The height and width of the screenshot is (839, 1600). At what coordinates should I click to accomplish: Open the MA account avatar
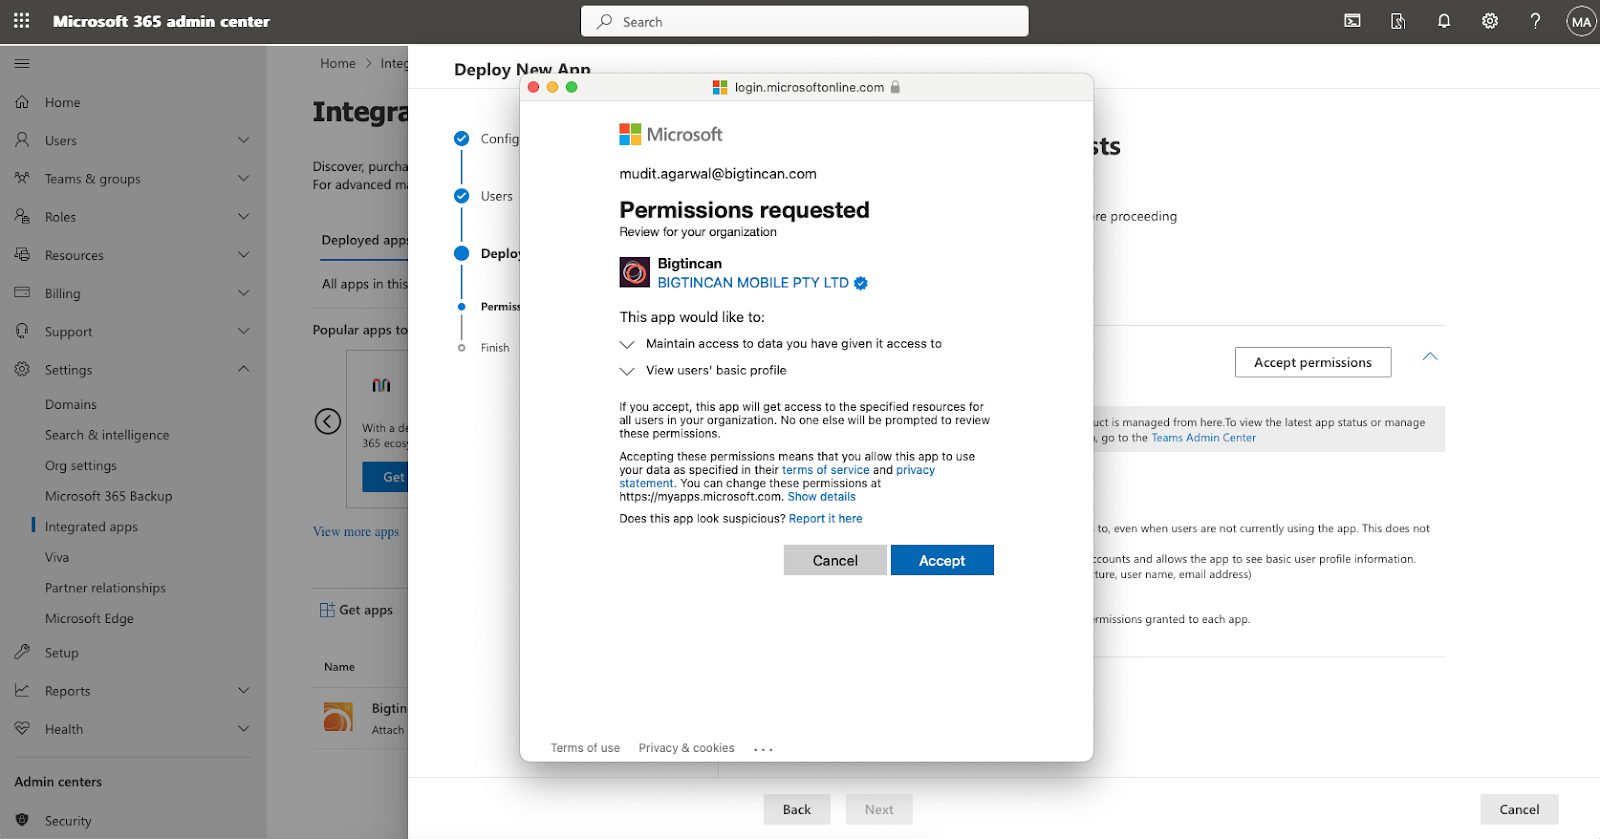[x=1580, y=21]
